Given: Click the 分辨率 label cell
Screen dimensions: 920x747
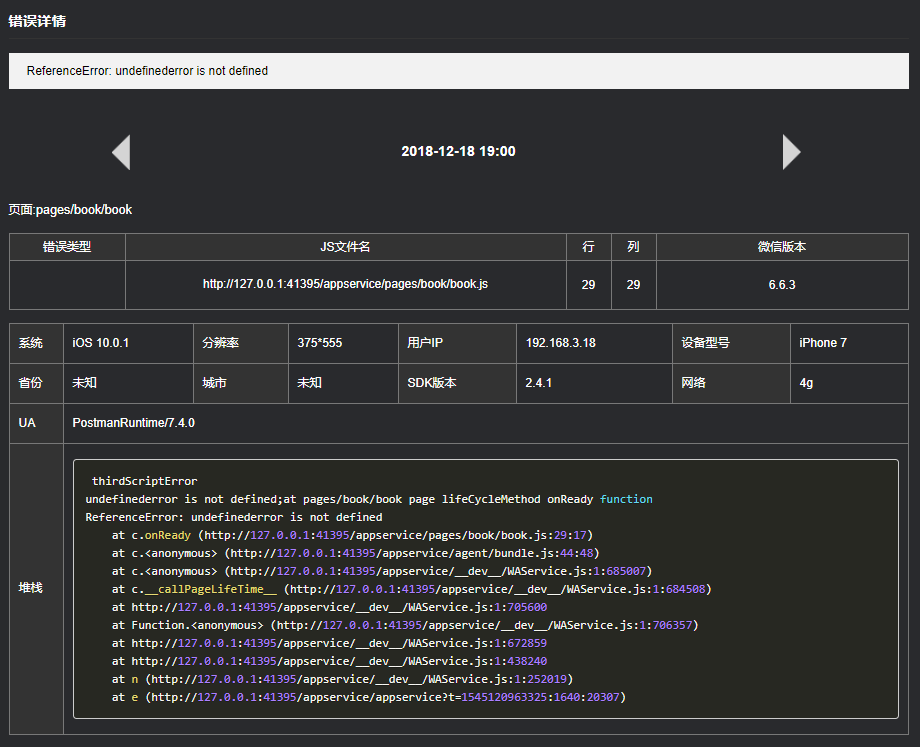Looking at the screenshot, I should pyautogui.click(x=241, y=343).
